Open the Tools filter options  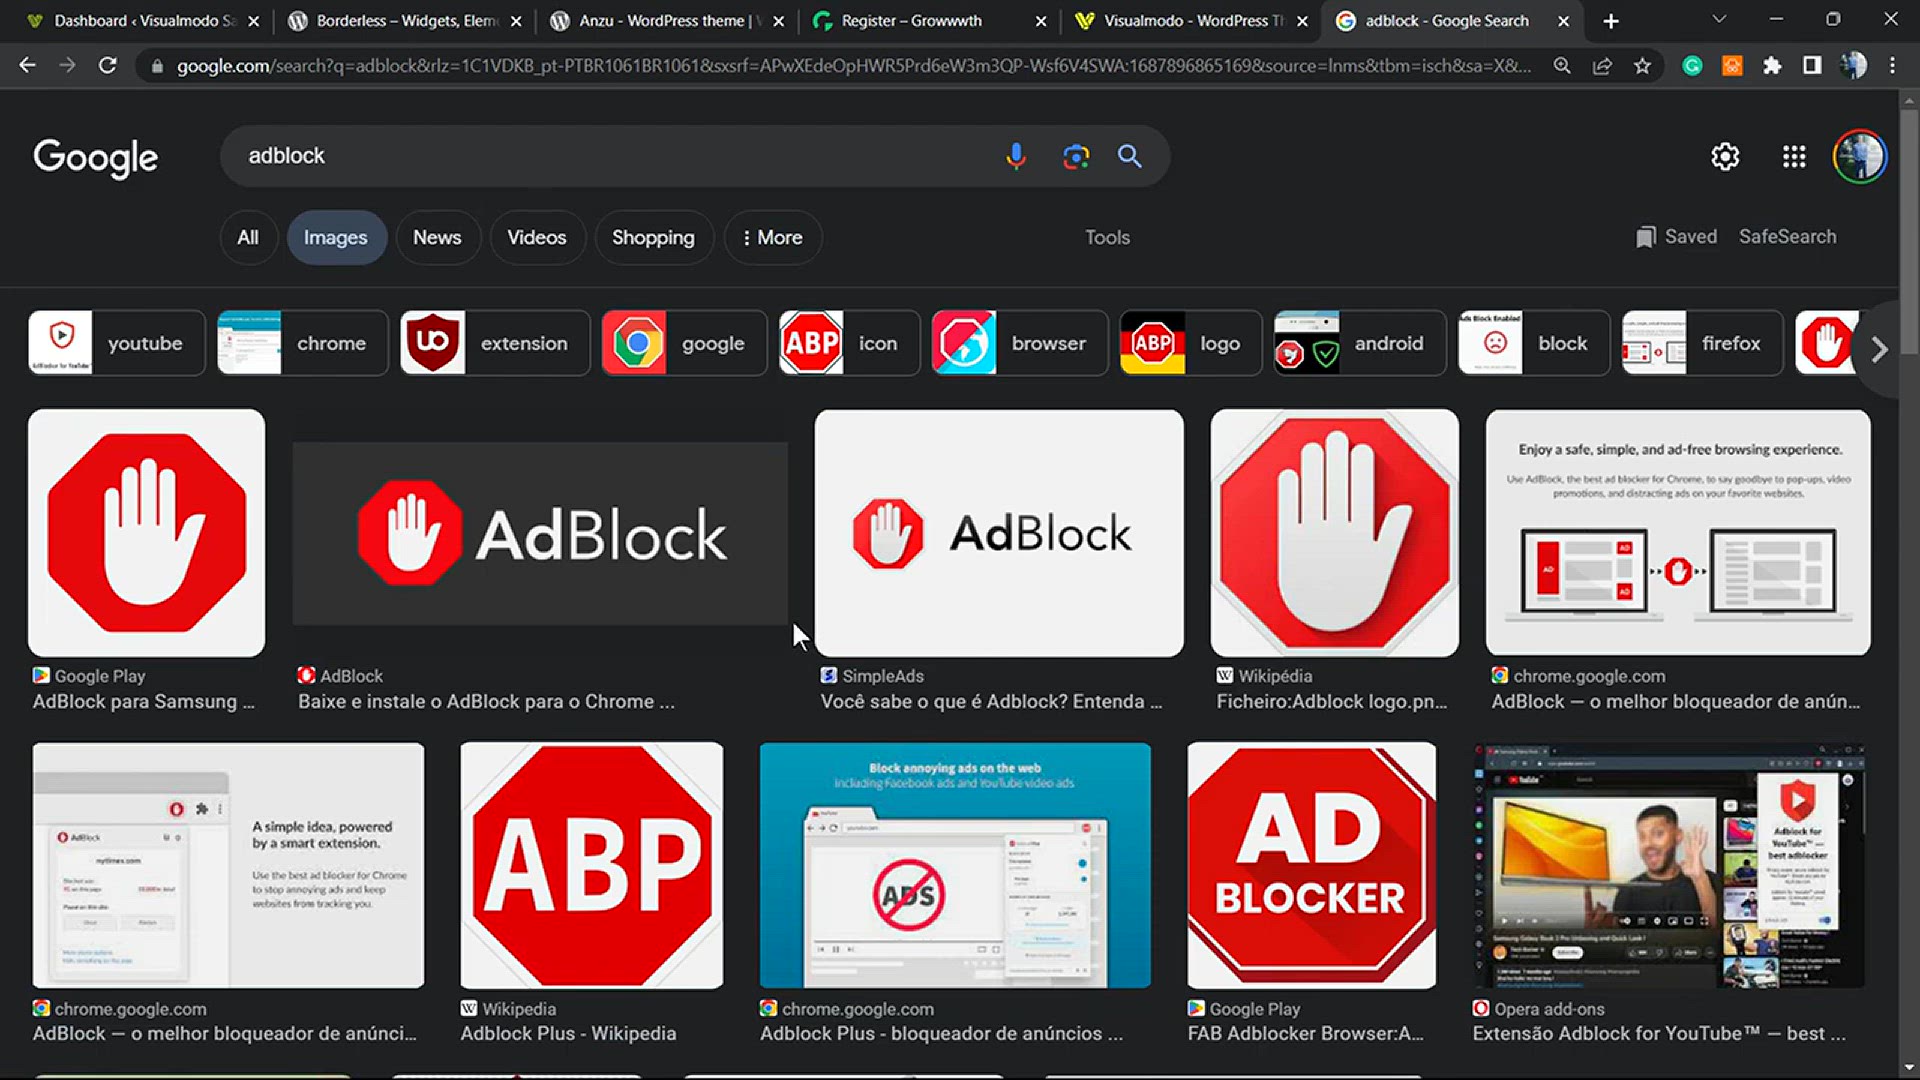1107,238
